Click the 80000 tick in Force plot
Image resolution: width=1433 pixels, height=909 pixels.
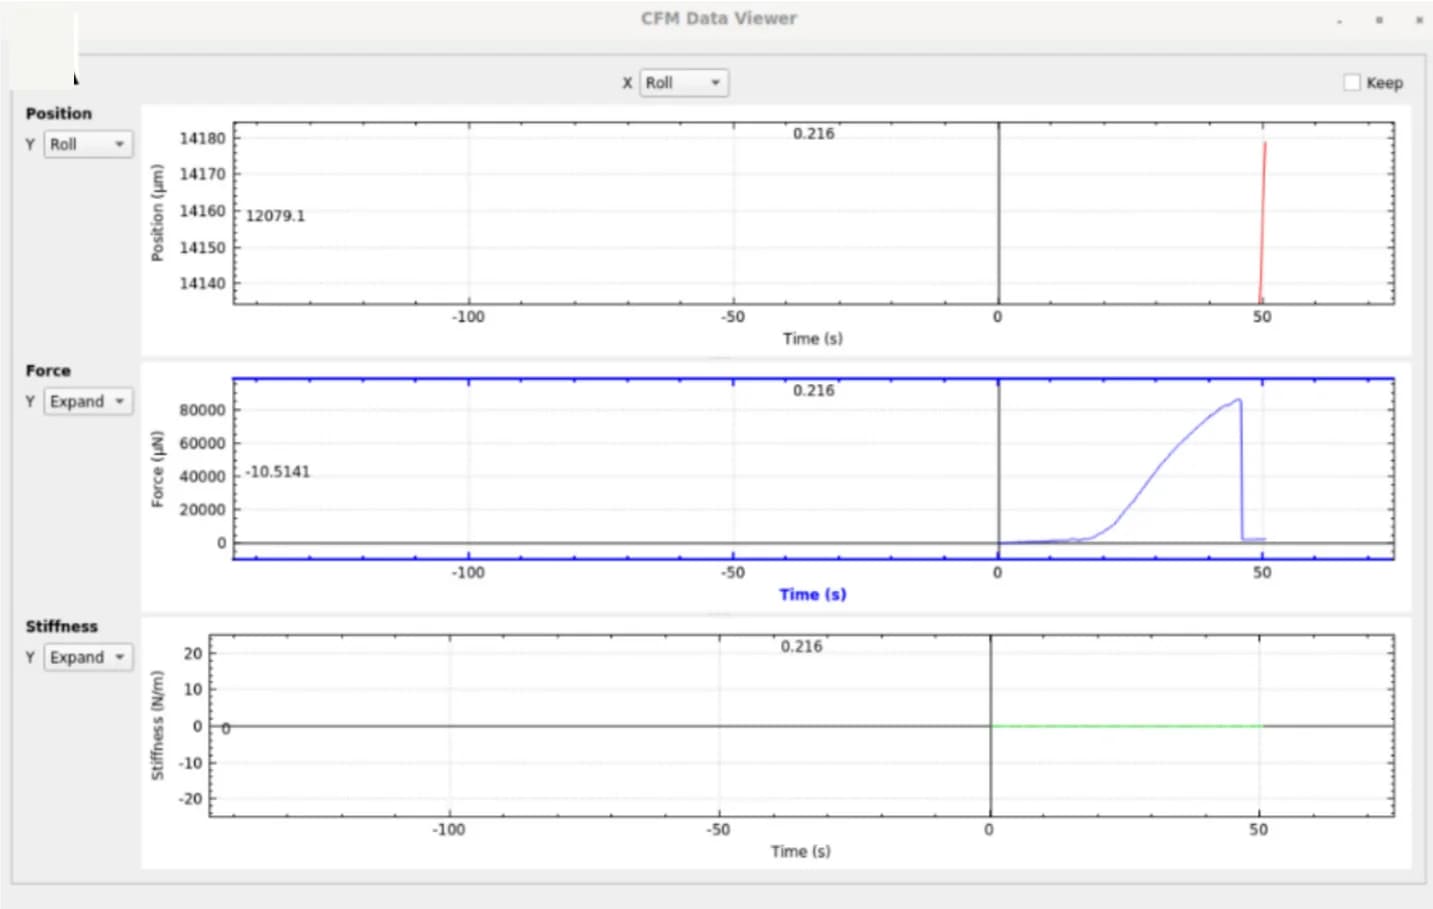tap(202, 409)
